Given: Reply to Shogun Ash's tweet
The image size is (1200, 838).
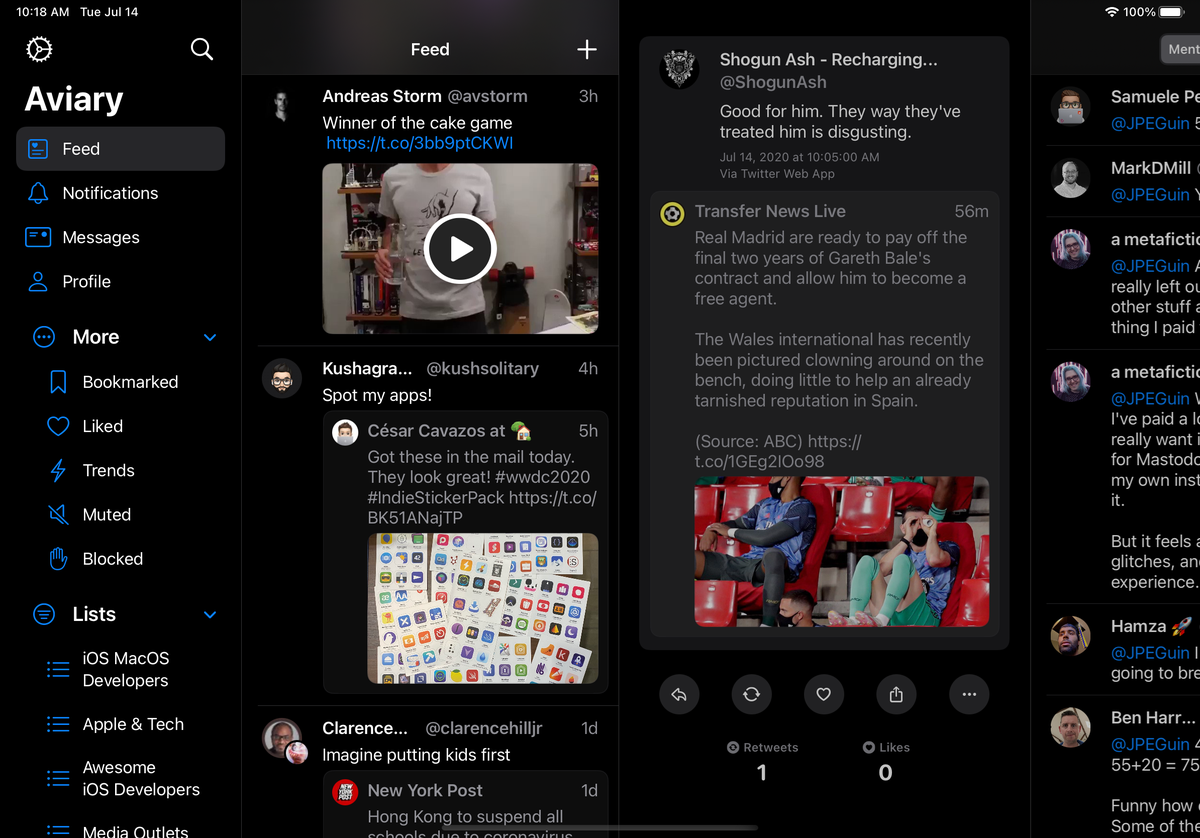Looking at the screenshot, I should click(679, 694).
